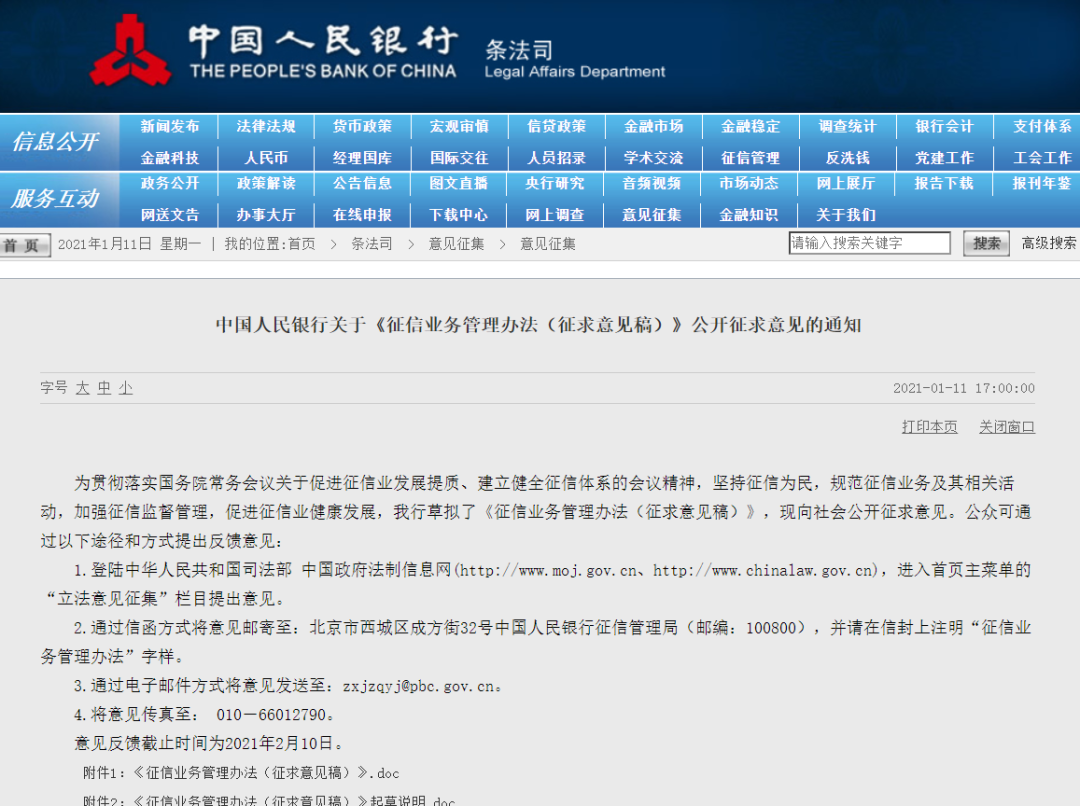This screenshot has width=1080, height=806.
Task: Go to 调查统计 section
Action: coord(848,126)
